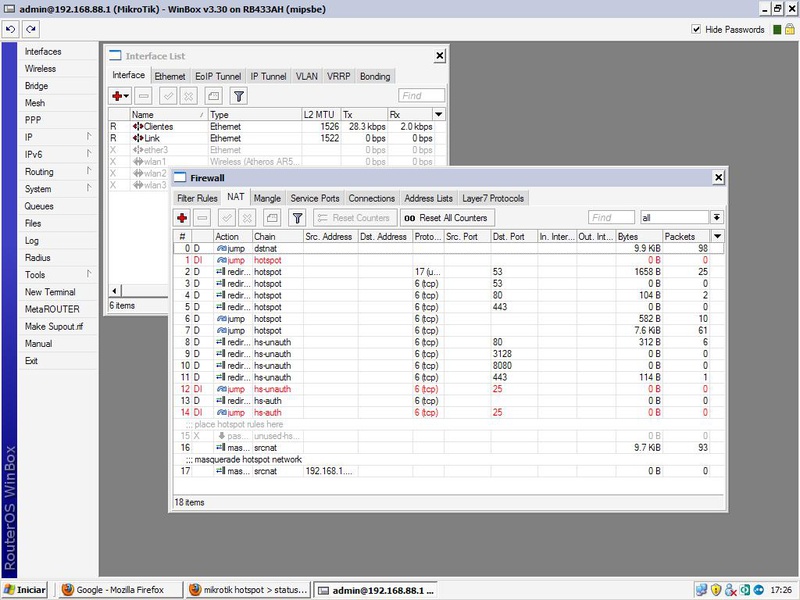Click the remove (minus) icon in Firewall toolbar
The width and height of the screenshot is (800, 600).
(203, 218)
